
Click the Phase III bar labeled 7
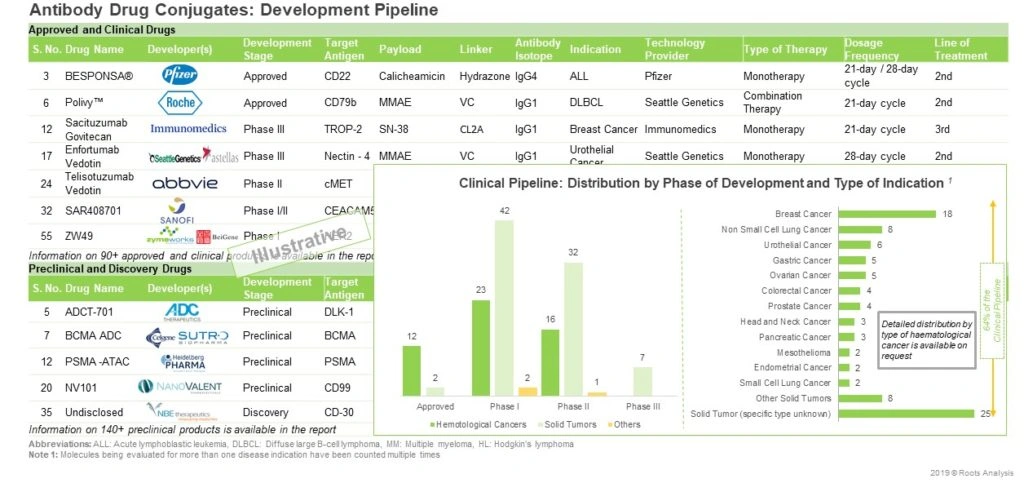[643, 381]
